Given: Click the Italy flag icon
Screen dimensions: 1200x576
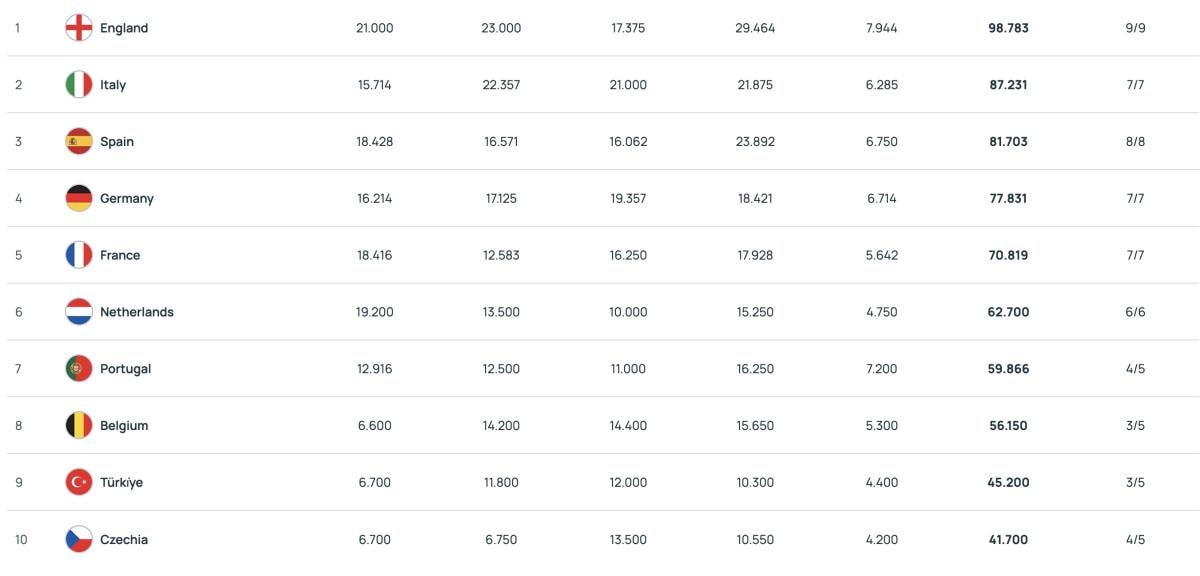Looking at the screenshot, I should tap(79, 85).
